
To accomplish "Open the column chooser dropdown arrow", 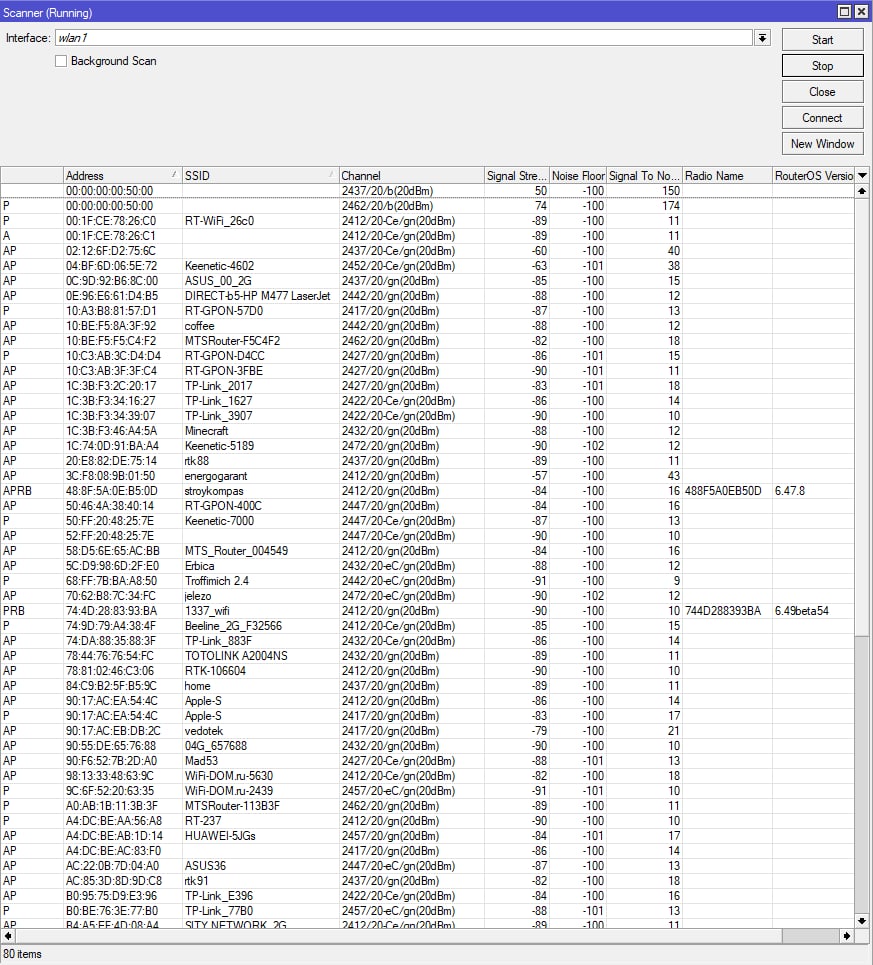I will 863,175.
